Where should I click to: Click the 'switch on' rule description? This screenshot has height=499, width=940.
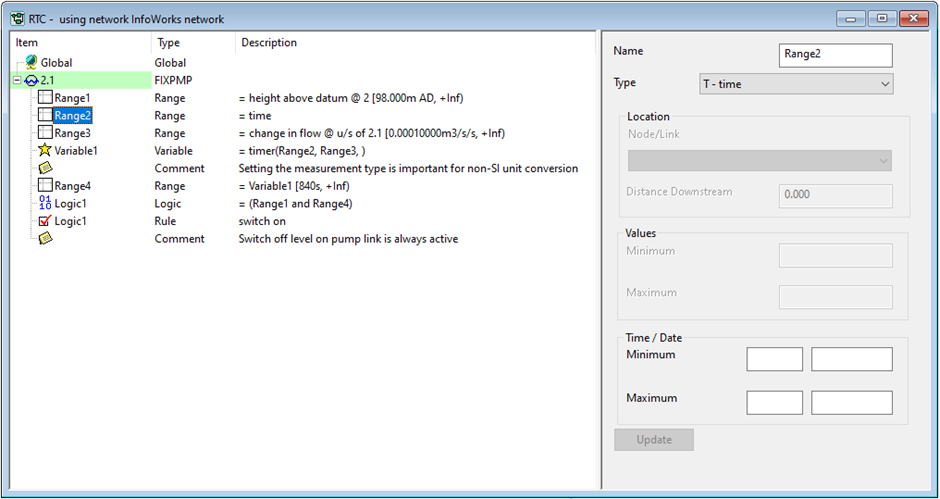[263, 221]
